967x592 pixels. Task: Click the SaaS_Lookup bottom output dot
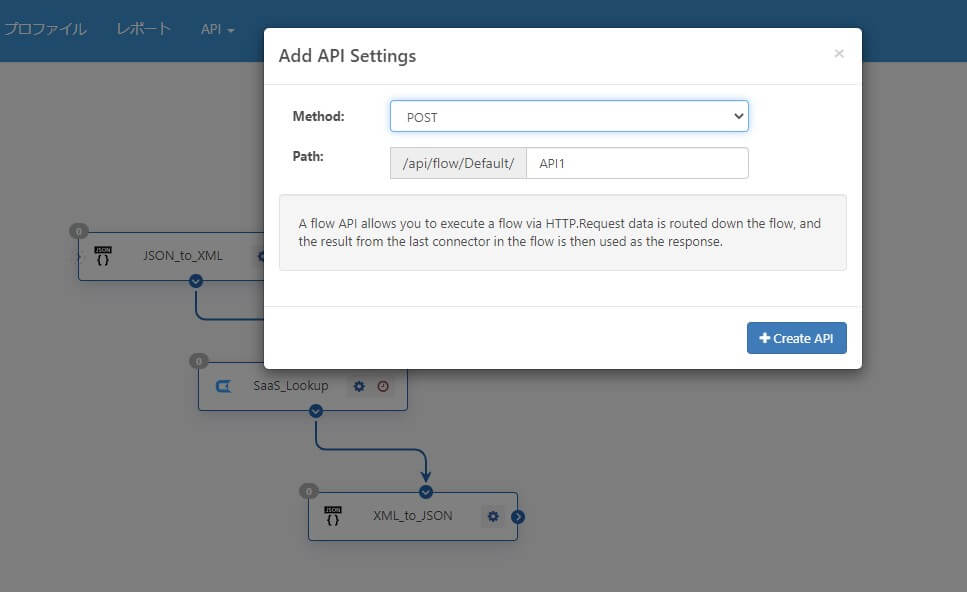[x=316, y=411]
